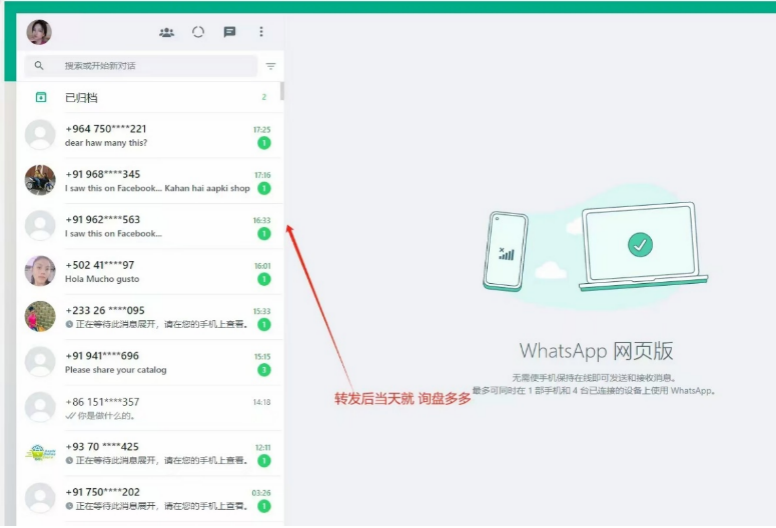This screenshot has height=528, width=776.
Task: Click avatar of +86 151****357
Action: 40,407
